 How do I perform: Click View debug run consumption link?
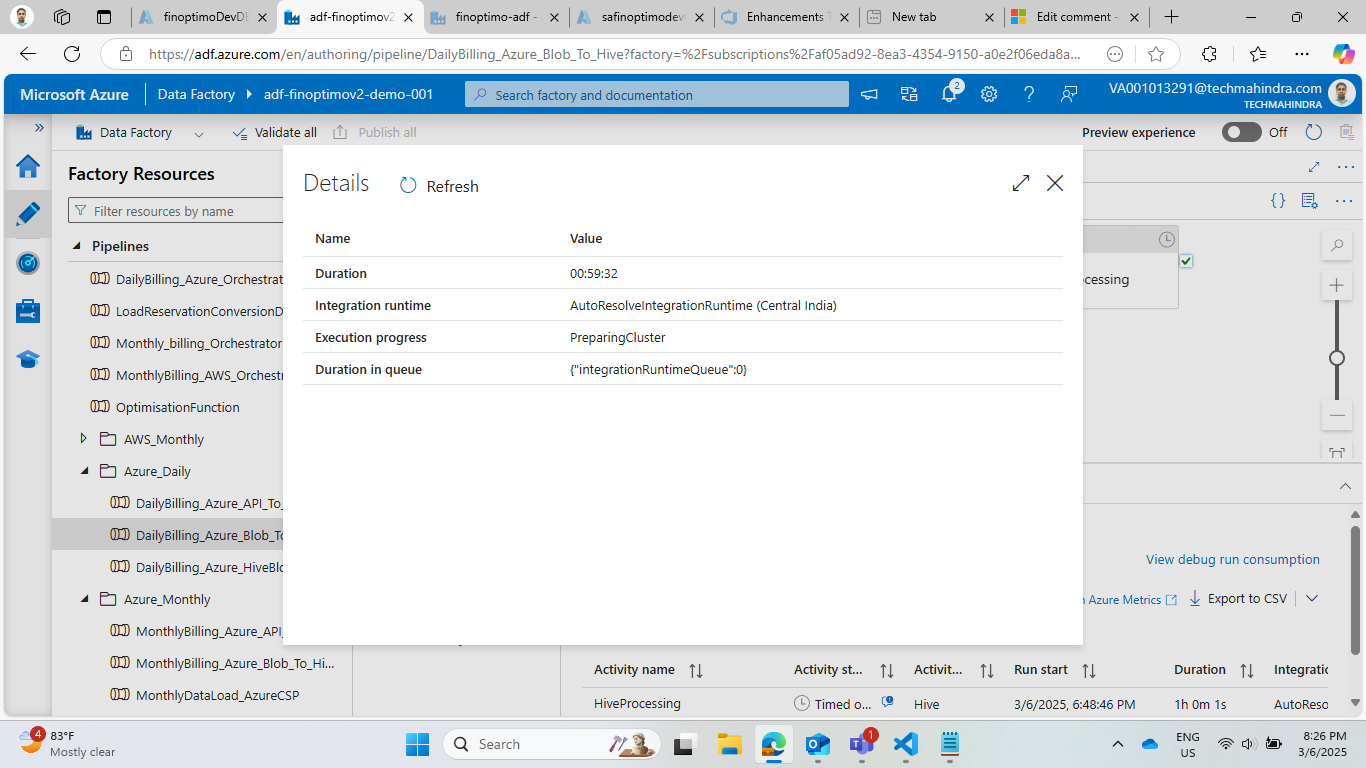(1233, 559)
